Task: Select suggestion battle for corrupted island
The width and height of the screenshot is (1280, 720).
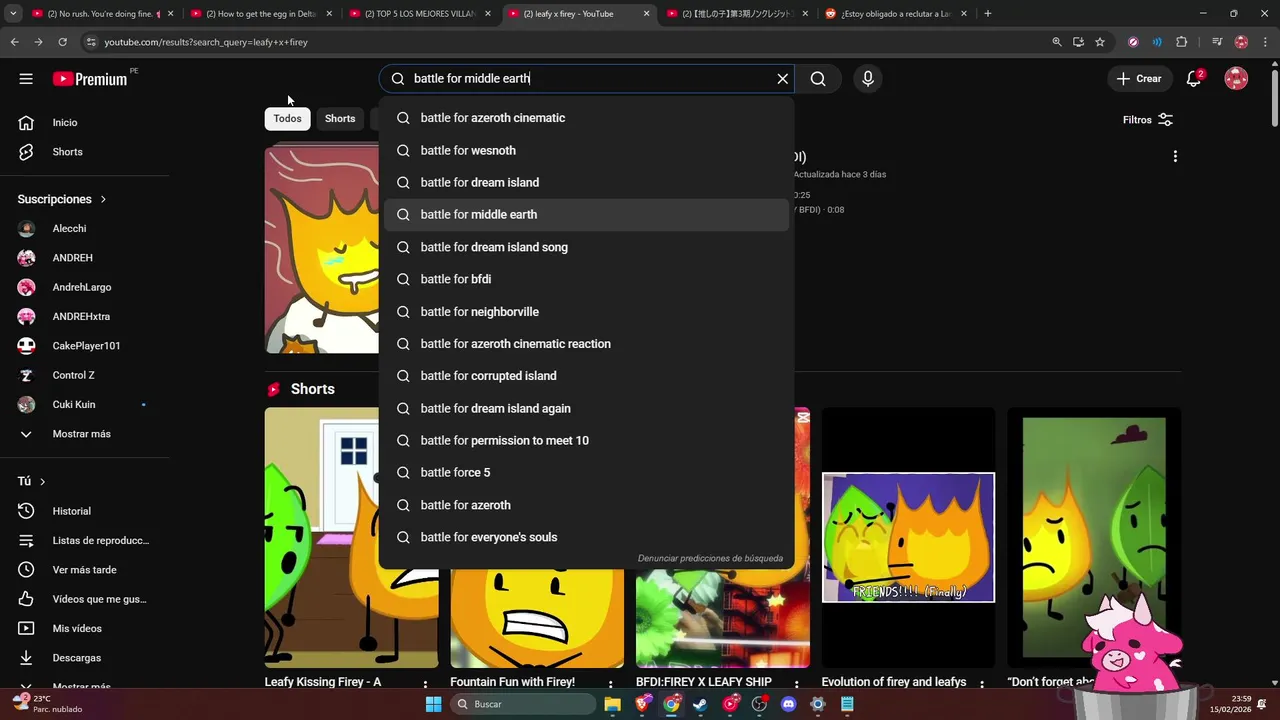Action: (586, 376)
